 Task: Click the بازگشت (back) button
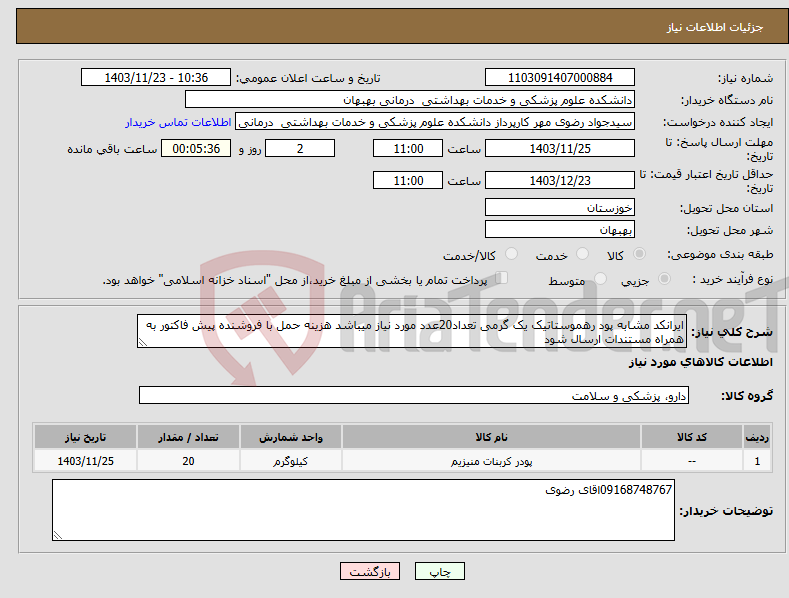click(x=370, y=571)
